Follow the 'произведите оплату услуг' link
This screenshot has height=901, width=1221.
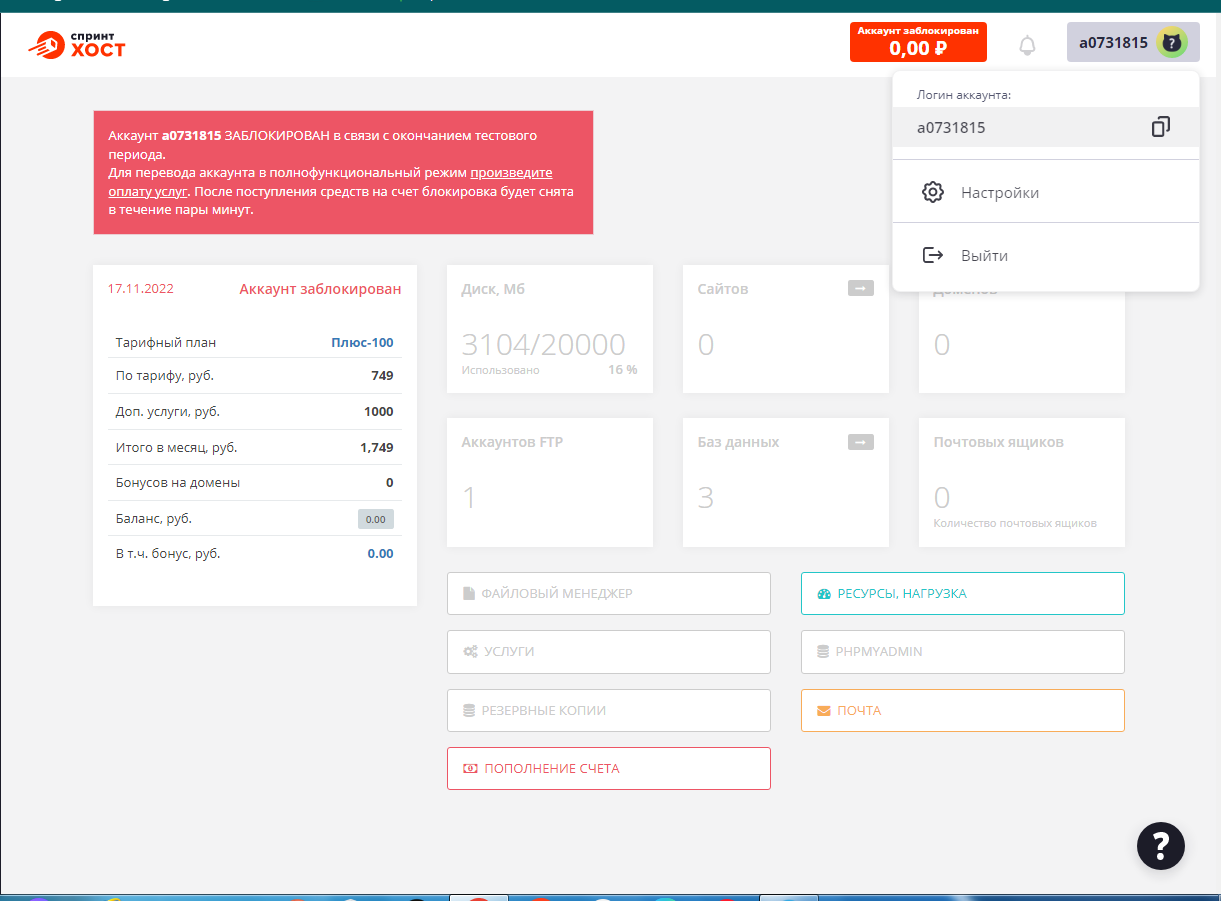click(x=511, y=172)
